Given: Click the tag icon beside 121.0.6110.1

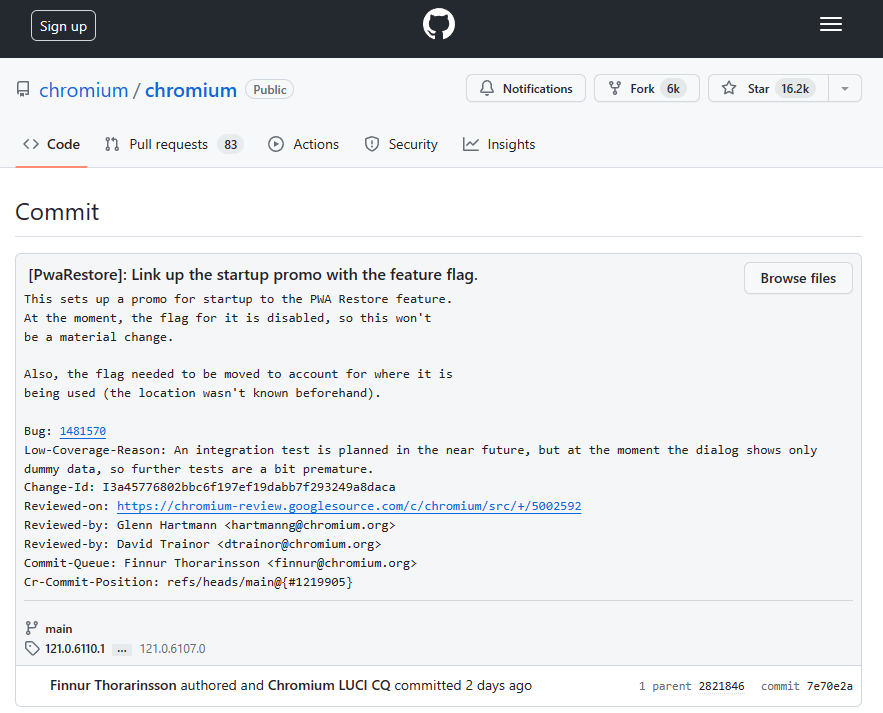Looking at the screenshot, I should coord(32,648).
